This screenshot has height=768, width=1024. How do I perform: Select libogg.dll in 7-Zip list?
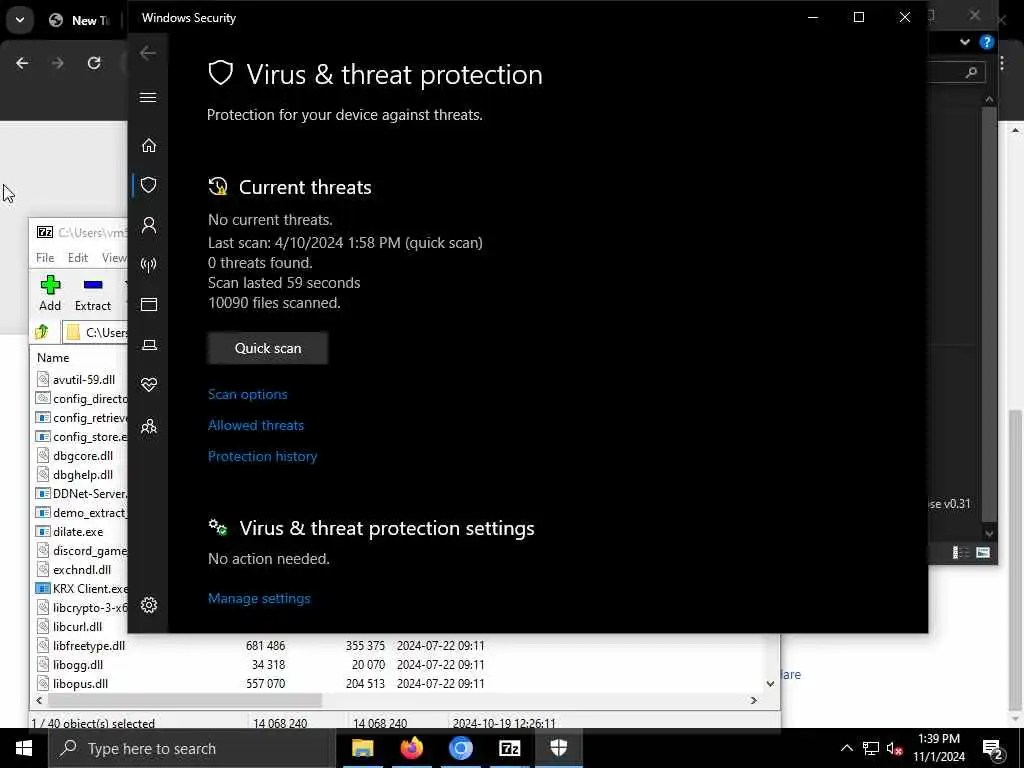[78, 665]
